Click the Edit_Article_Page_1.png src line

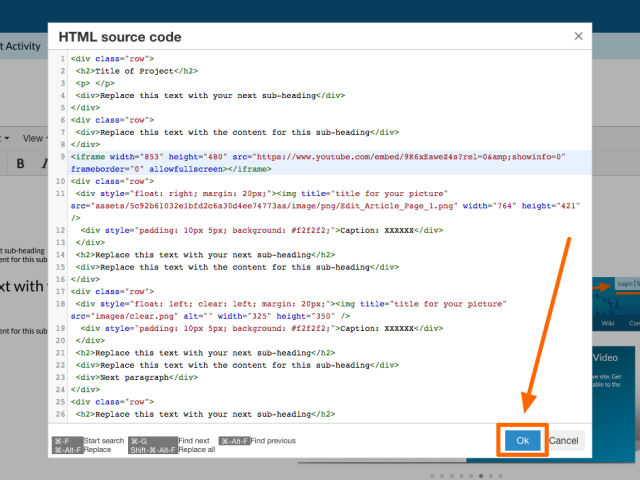pyautogui.click(x=325, y=206)
